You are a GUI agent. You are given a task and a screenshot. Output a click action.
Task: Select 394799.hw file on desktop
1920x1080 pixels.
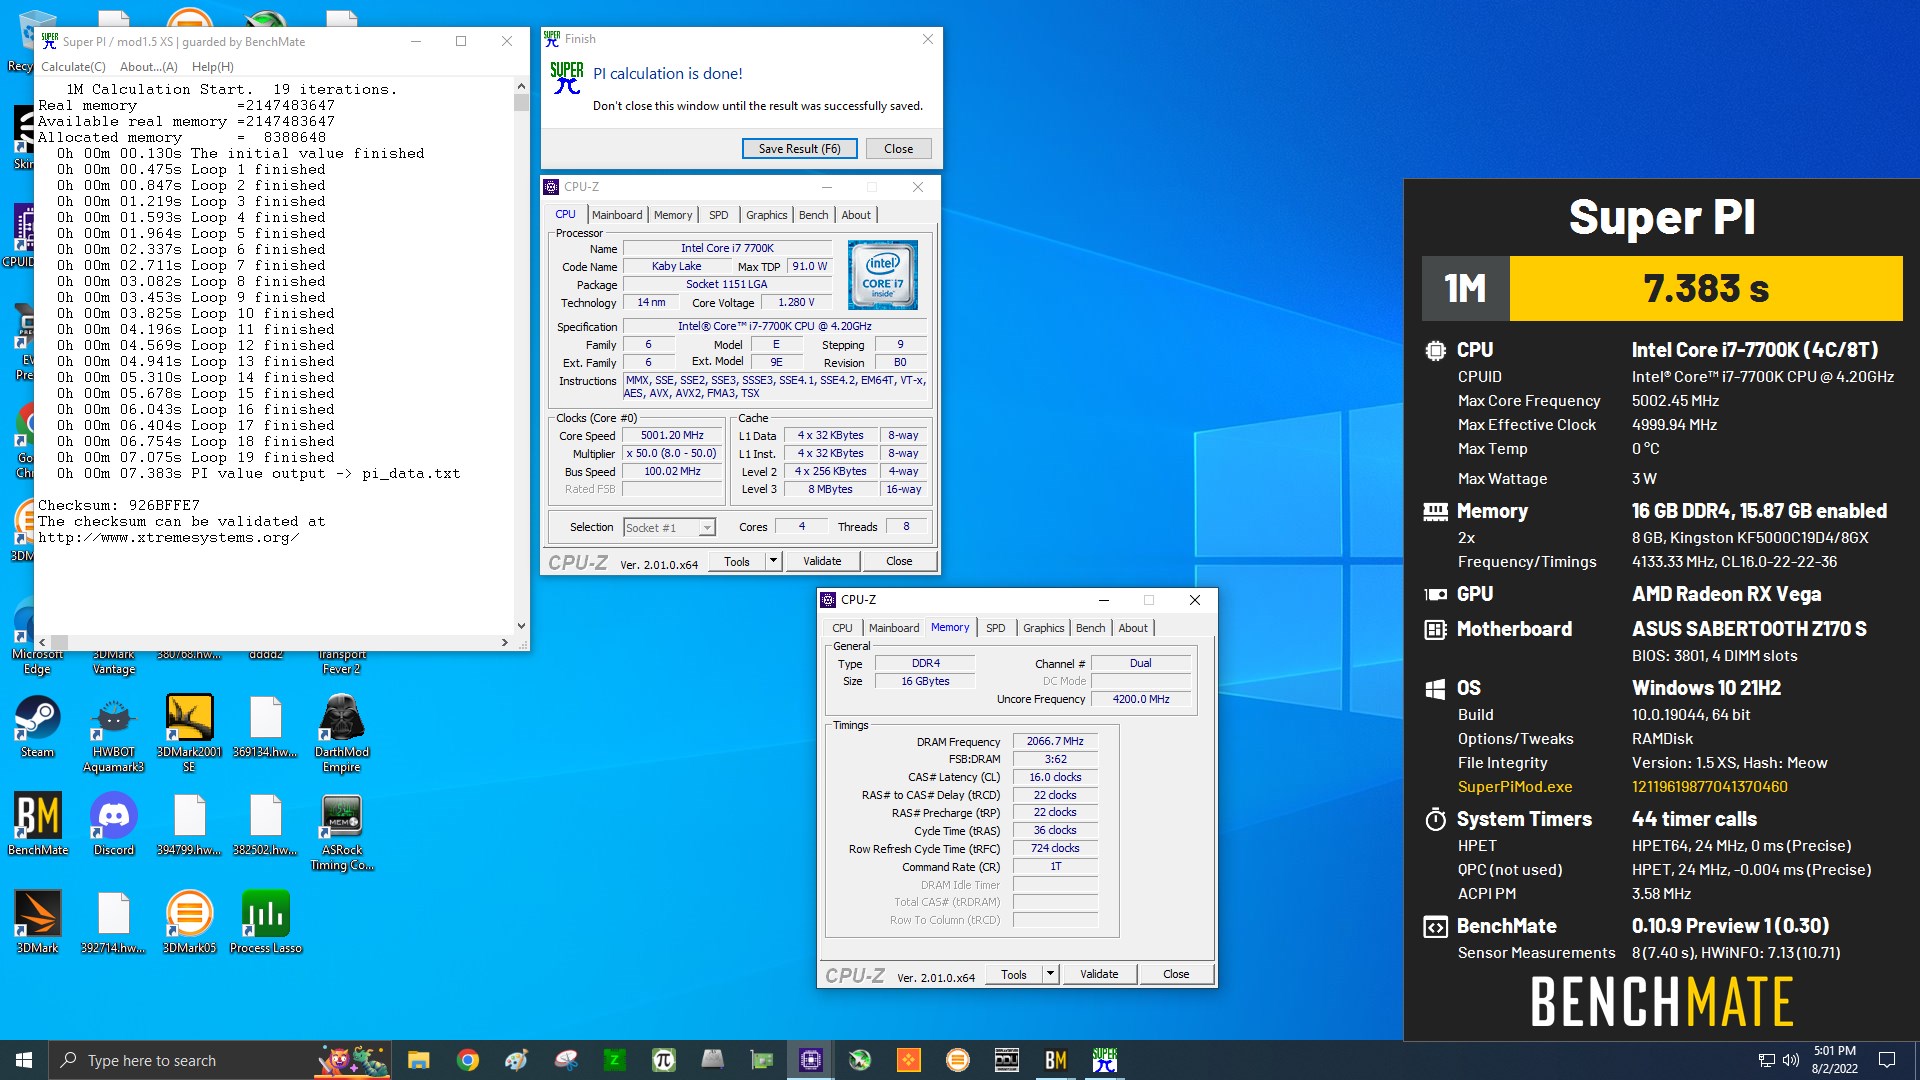[189, 824]
